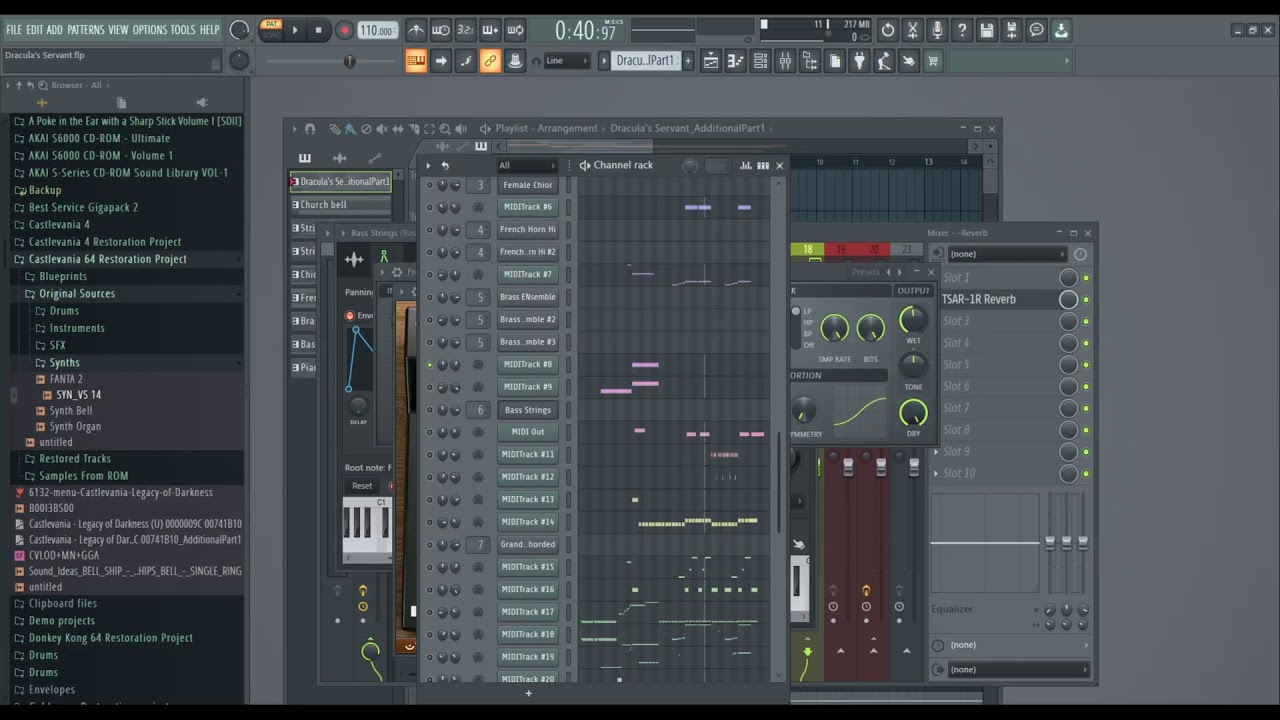Open the OPTIONS menu
The image size is (1280, 720).
coord(150,30)
